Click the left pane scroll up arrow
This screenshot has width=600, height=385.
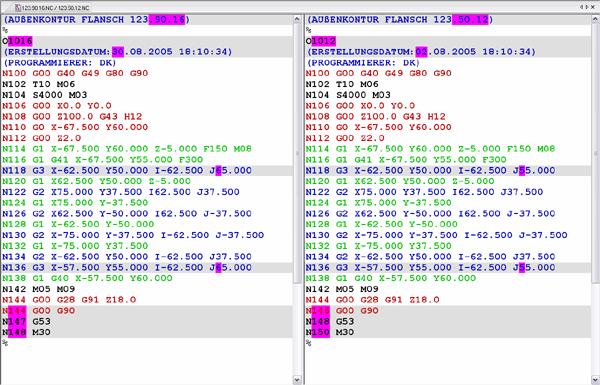297,19
